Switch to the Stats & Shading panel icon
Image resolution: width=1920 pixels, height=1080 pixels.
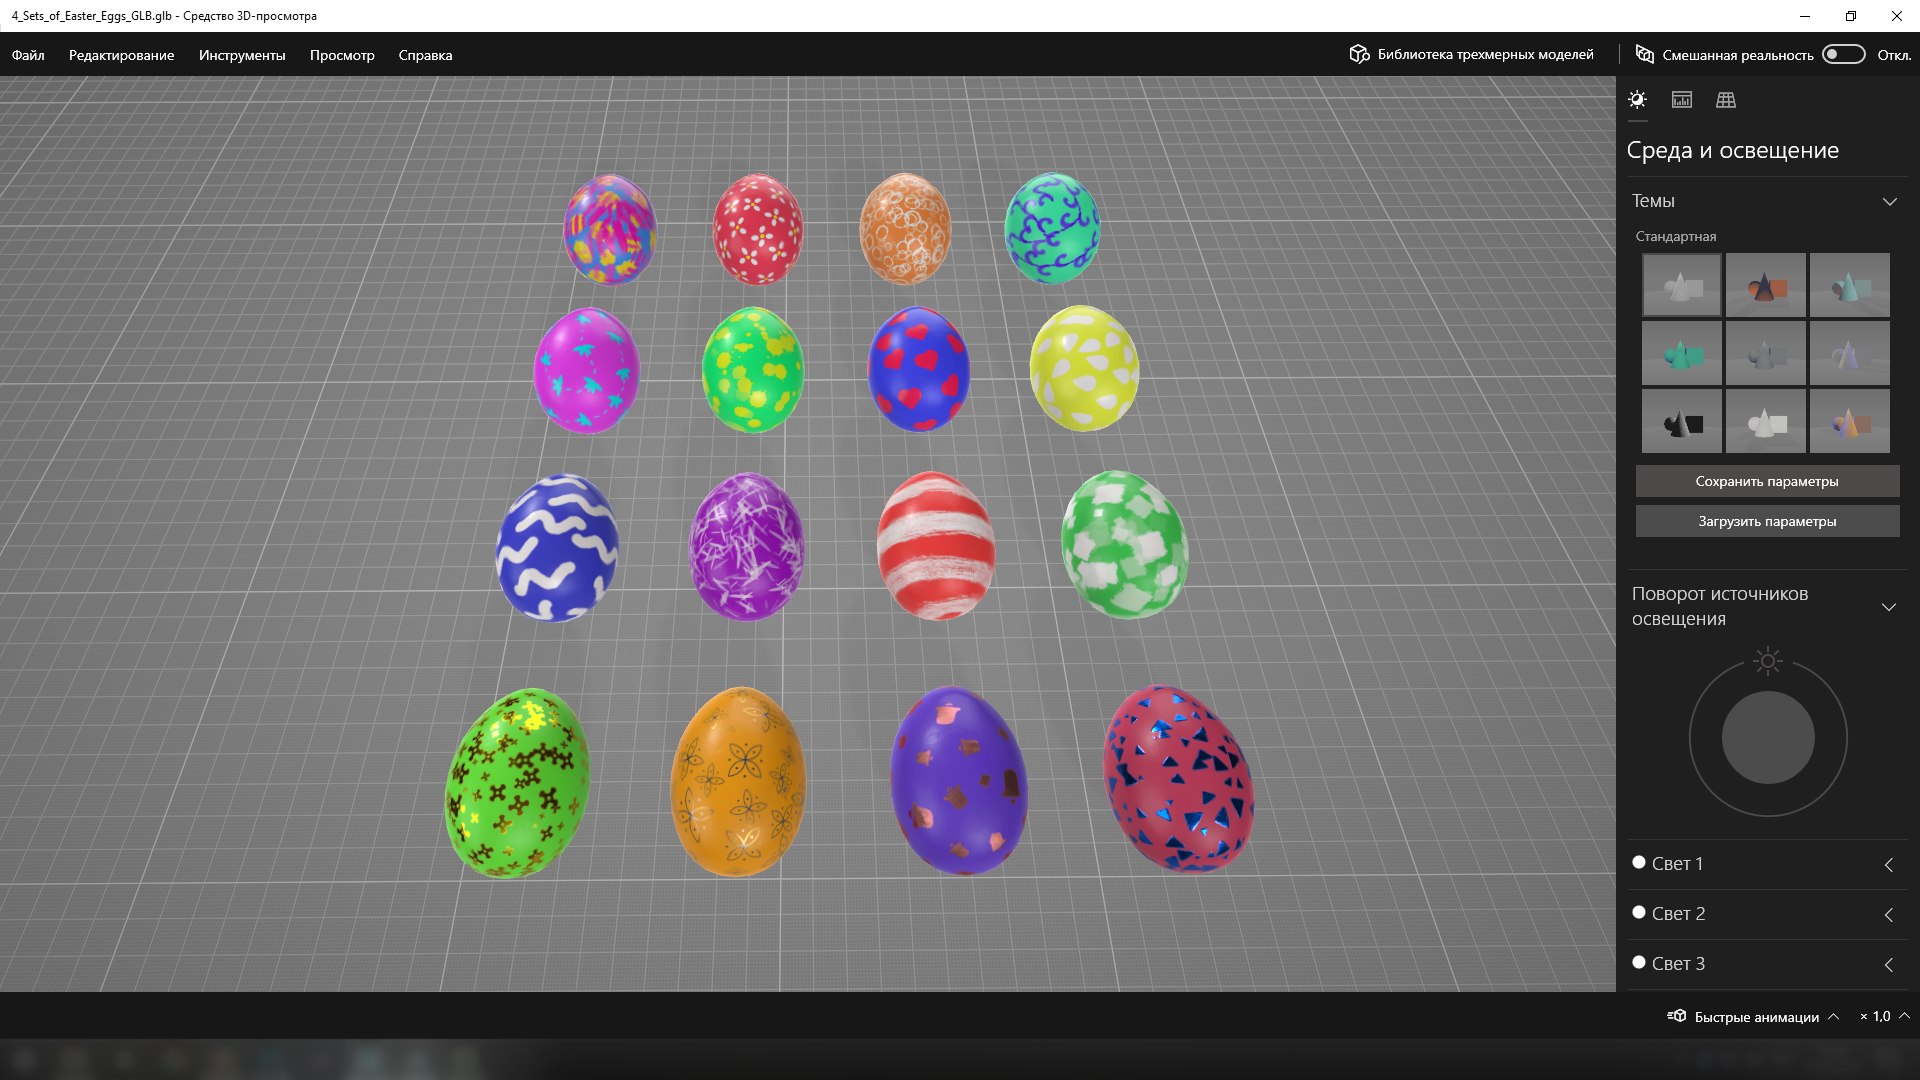[x=1682, y=100]
